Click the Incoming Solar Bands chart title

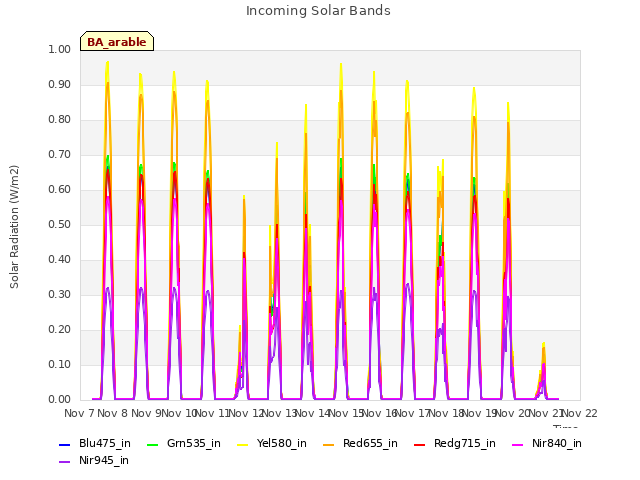(318, 11)
